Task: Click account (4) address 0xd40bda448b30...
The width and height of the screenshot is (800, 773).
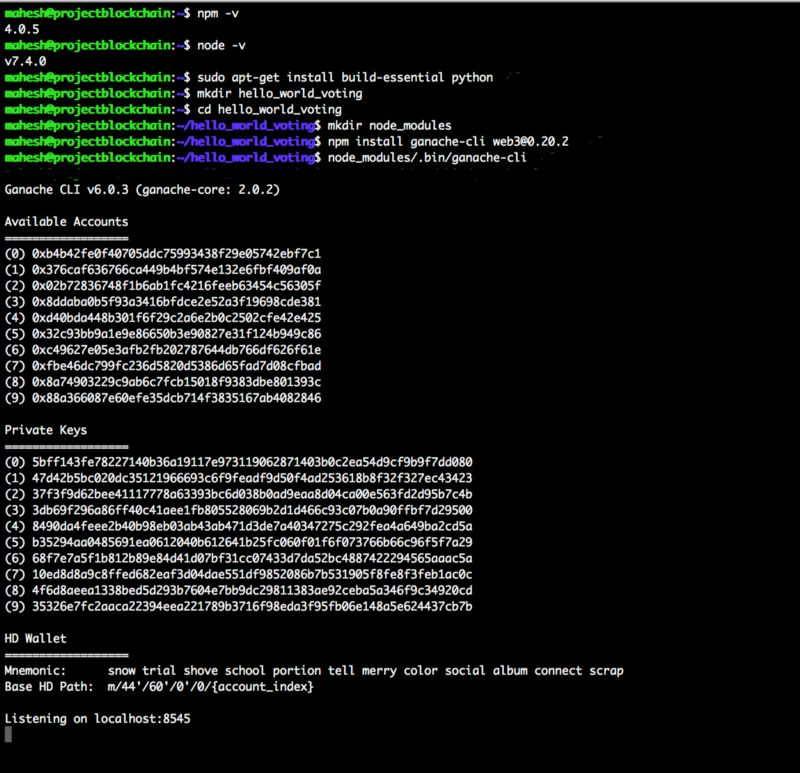Action: (x=177, y=318)
